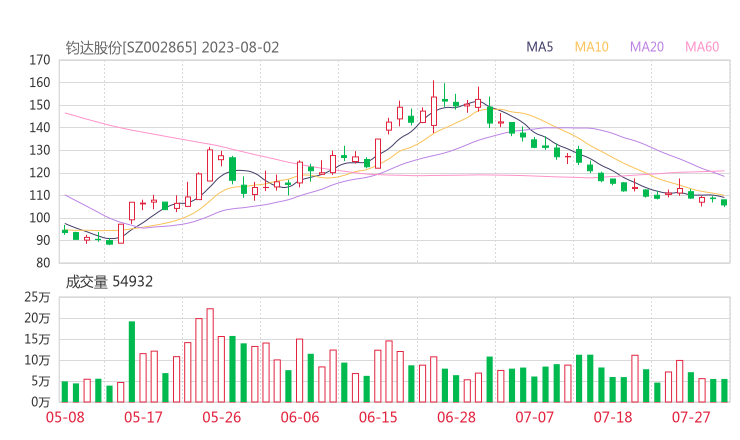Click the tall green volume bar near 05-17
The width and height of the screenshot is (740, 440).
point(132,362)
